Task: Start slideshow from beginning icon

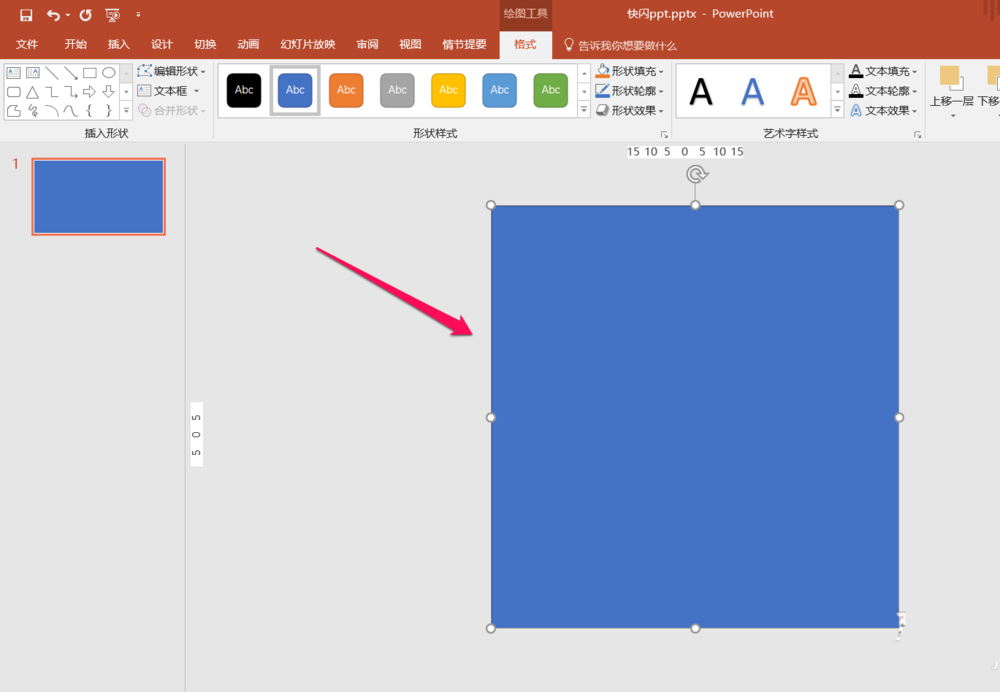Action: coord(112,15)
